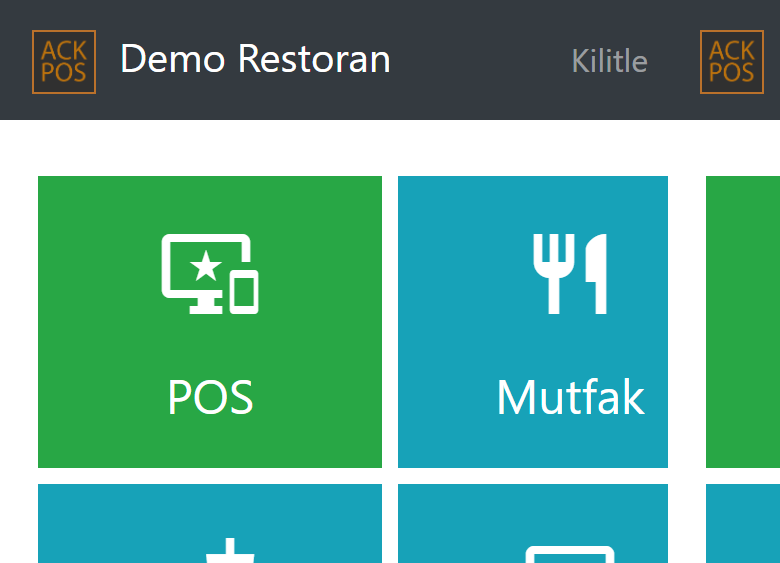Click the fork and knife icon
Viewport: 780px width, 563px height.
point(570,274)
